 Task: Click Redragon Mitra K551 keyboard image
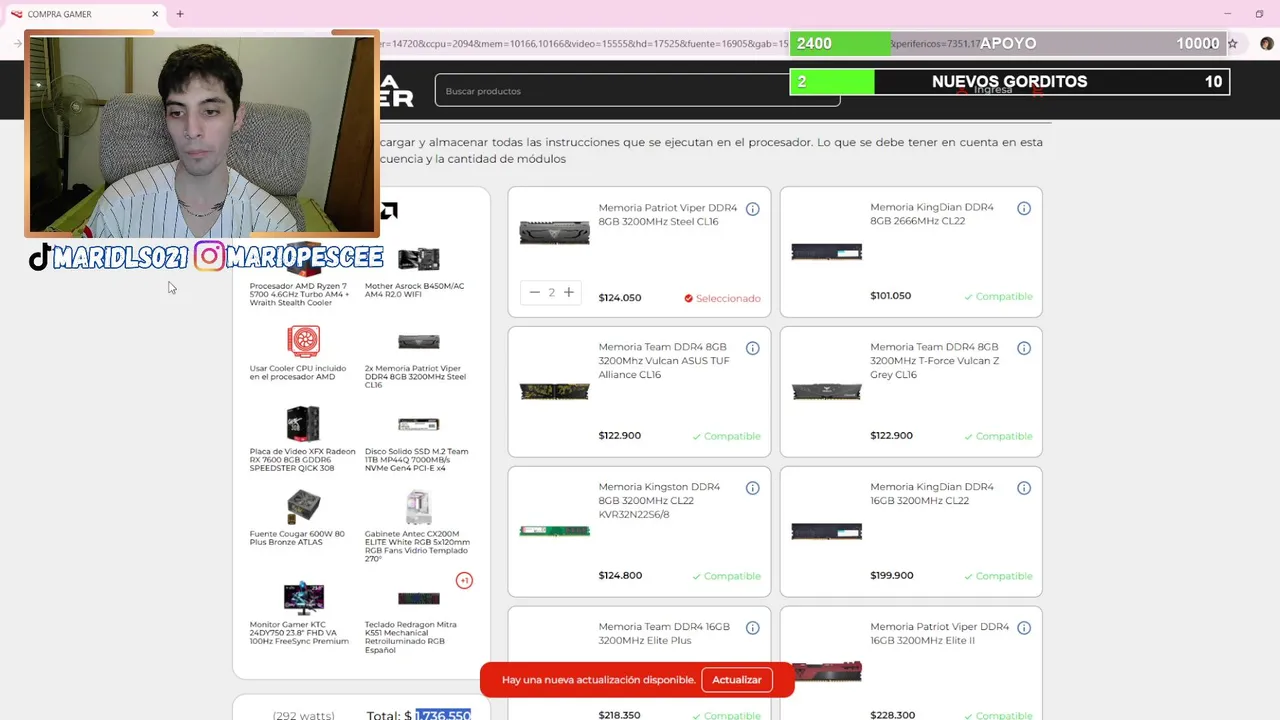pyautogui.click(x=418, y=599)
